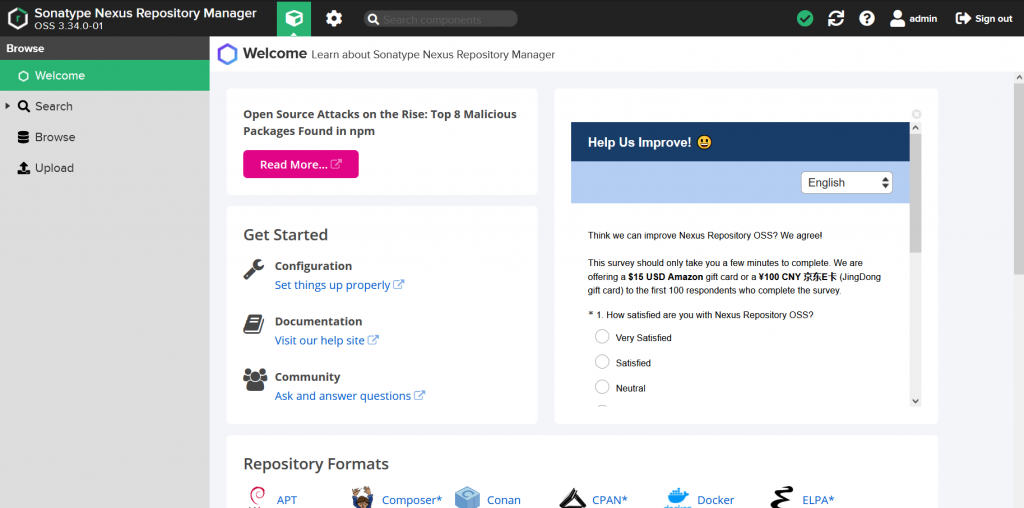Screen dimensions: 1024x508
Task: Click the Get Started heading
Action: [285, 234]
